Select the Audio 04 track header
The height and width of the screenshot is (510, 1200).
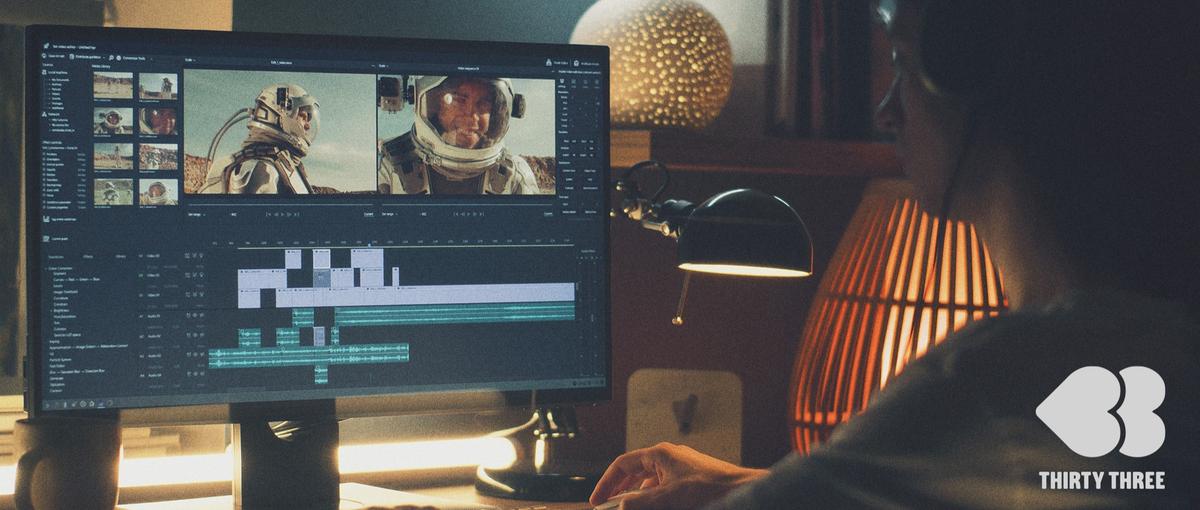tap(153, 375)
